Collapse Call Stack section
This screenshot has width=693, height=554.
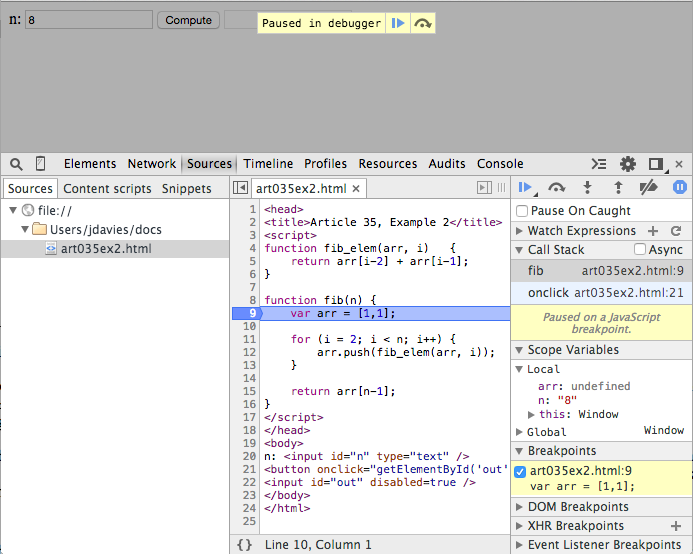(519, 250)
